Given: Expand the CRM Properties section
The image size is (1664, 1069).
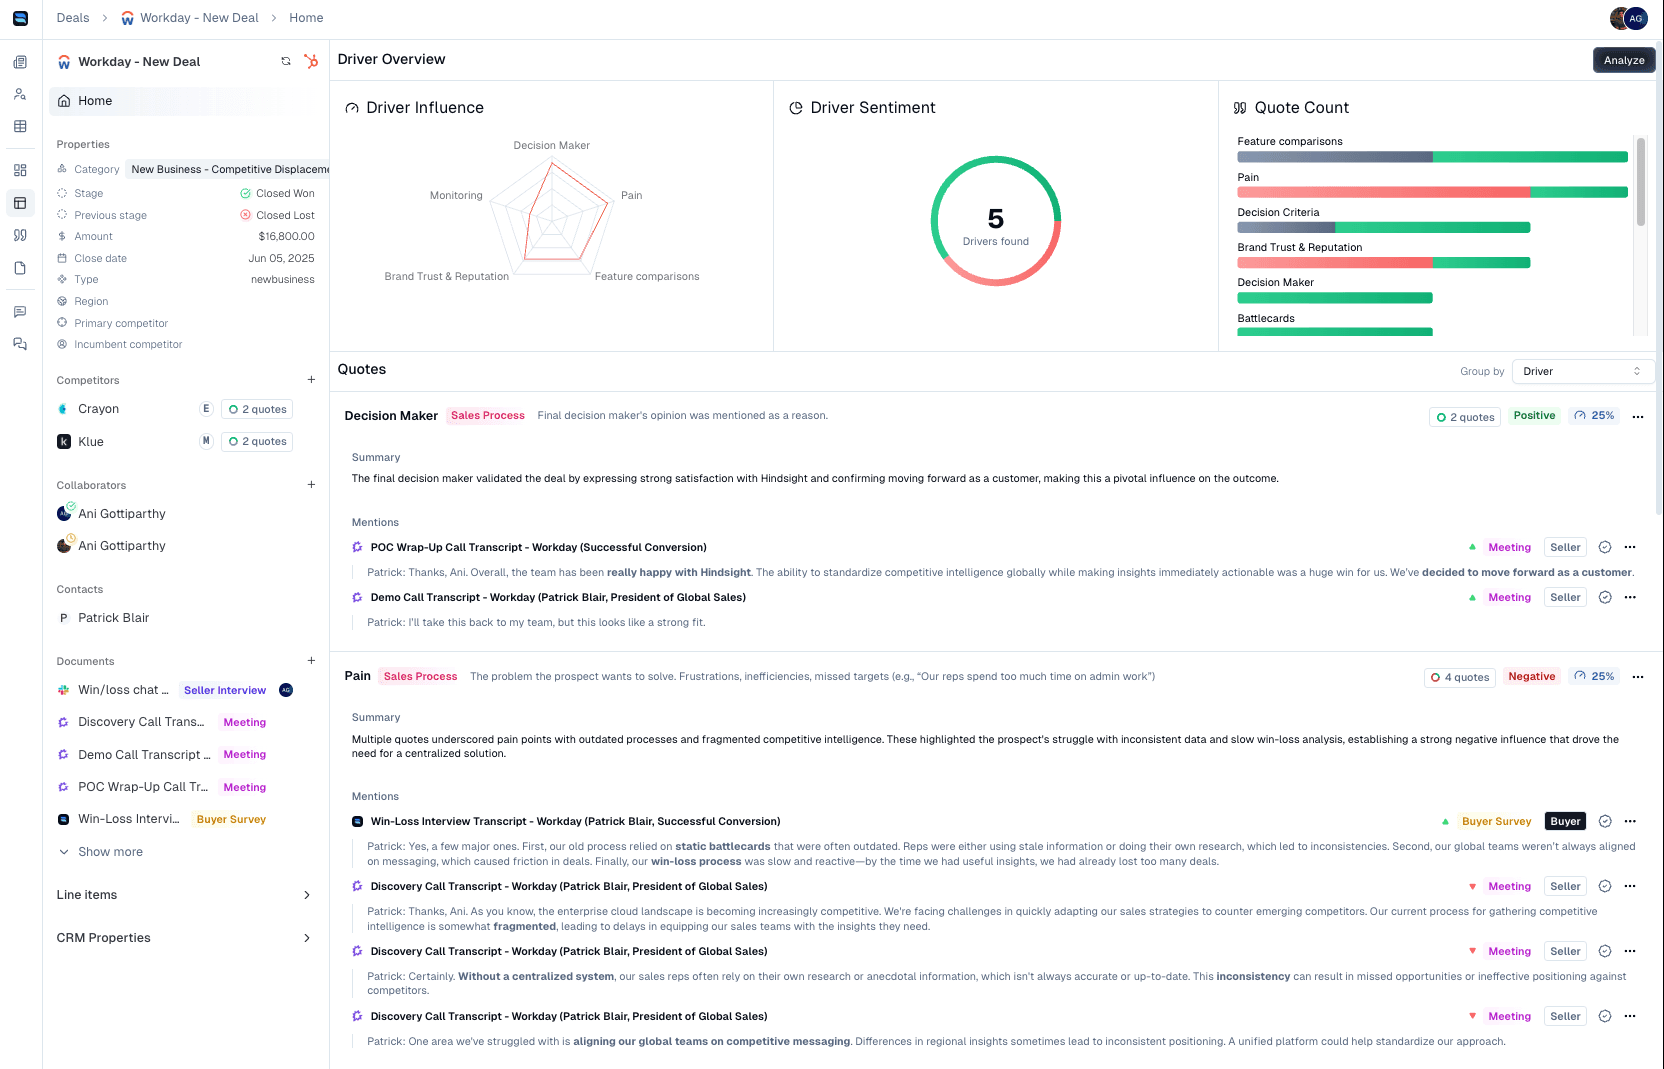Looking at the screenshot, I should (x=183, y=937).
